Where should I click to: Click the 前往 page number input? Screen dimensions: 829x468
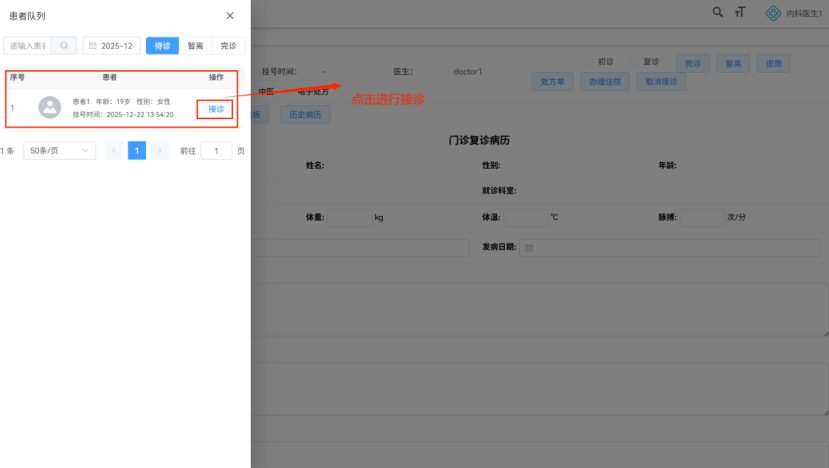(216, 151)
